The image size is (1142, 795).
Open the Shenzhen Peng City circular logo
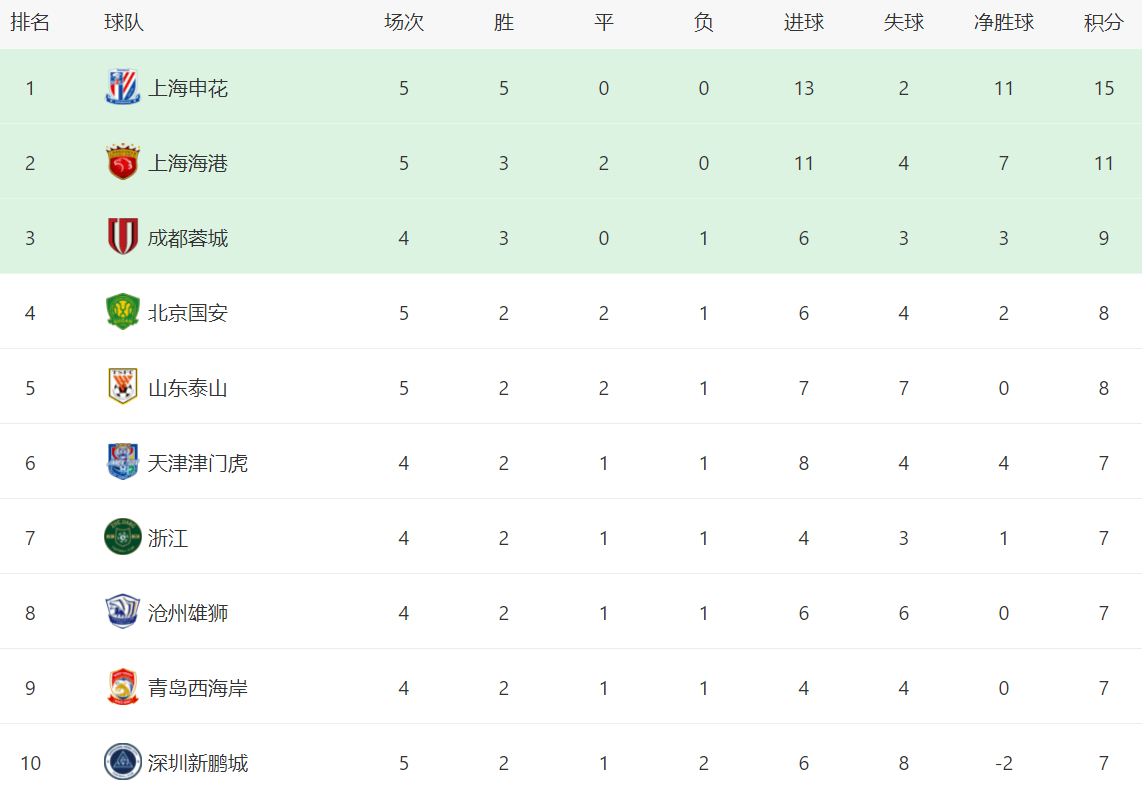122,762
